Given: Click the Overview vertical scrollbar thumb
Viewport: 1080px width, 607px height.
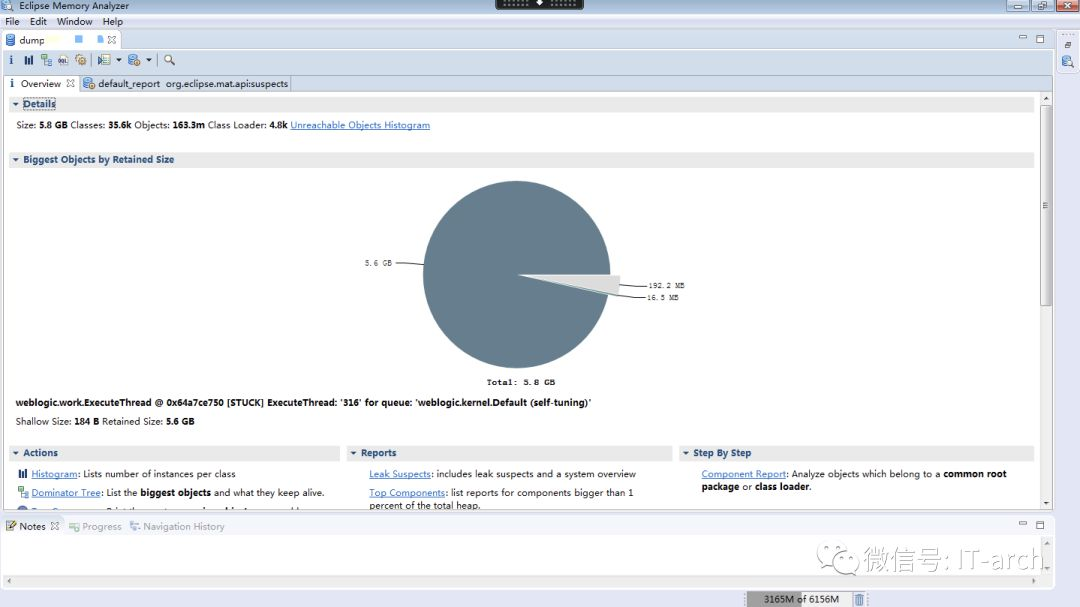Looking at the screenshot, I should [x=1046, y=205].
